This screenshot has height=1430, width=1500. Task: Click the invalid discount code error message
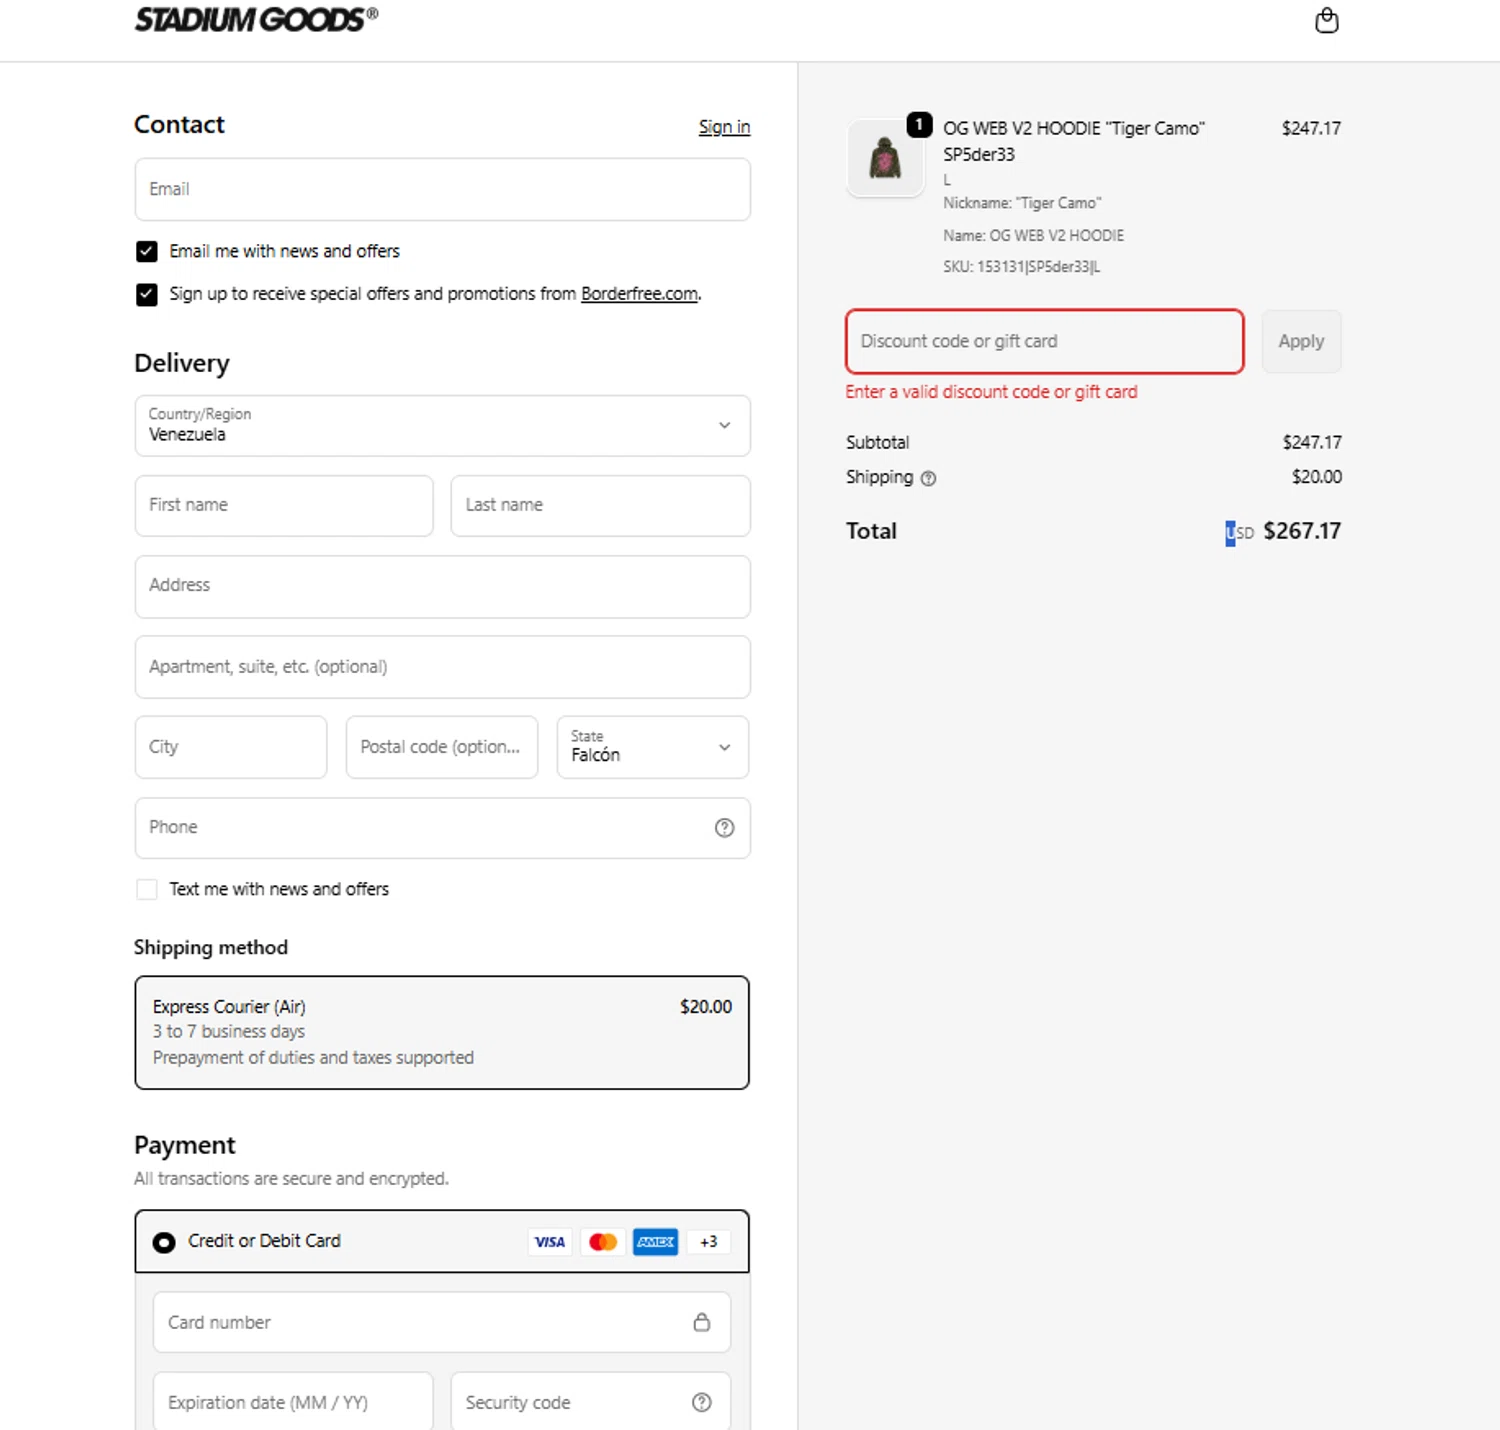point(991,392)
